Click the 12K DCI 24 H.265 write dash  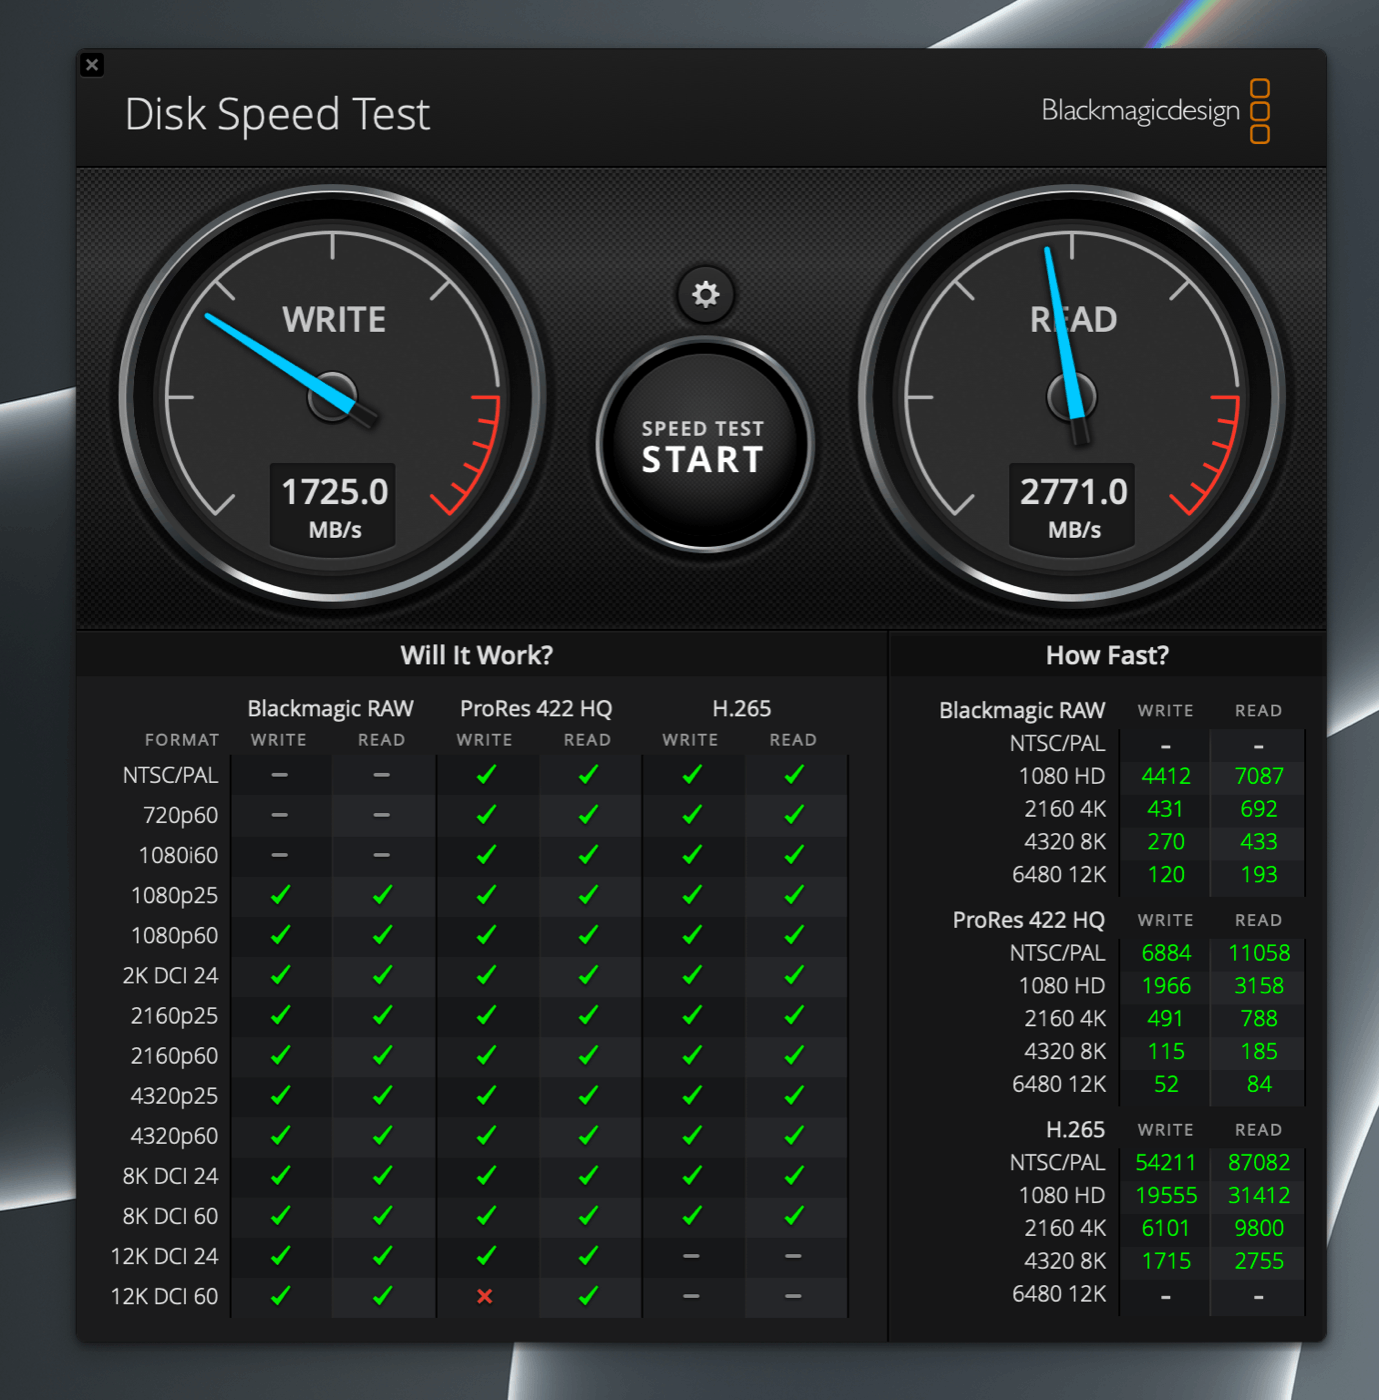pyautogui.click(x=691, y=1256)
